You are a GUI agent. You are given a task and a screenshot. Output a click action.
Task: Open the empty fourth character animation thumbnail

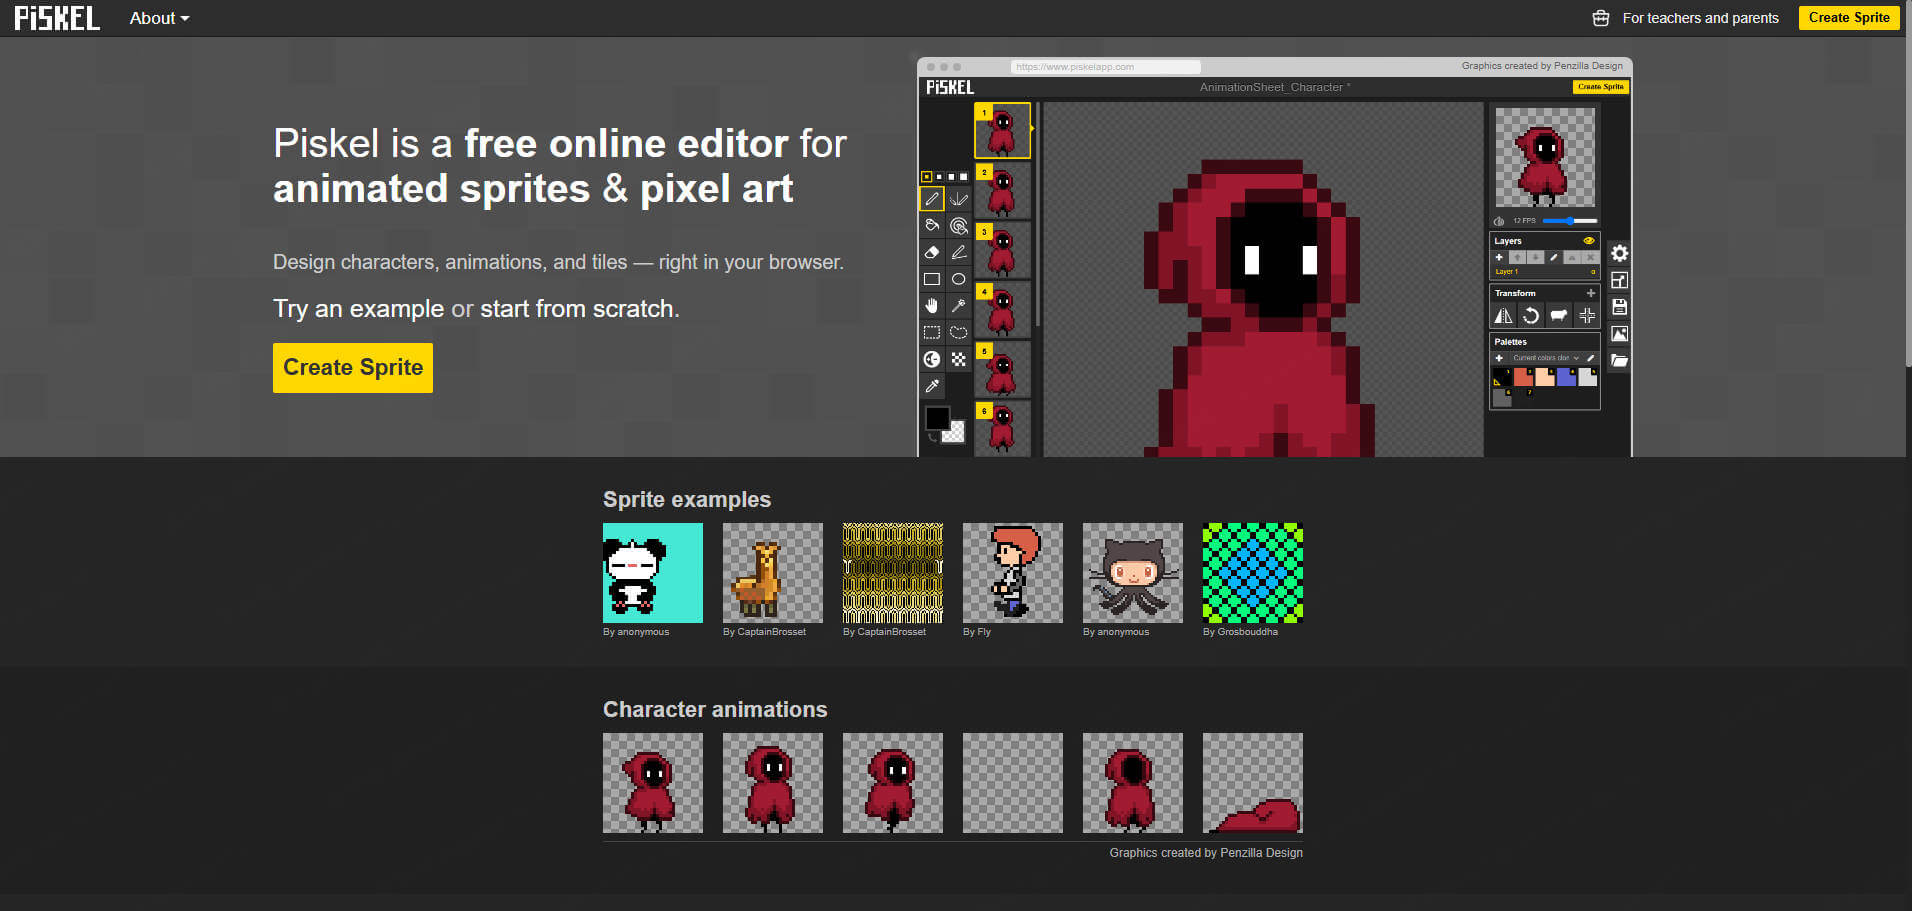click(1013, 783)
